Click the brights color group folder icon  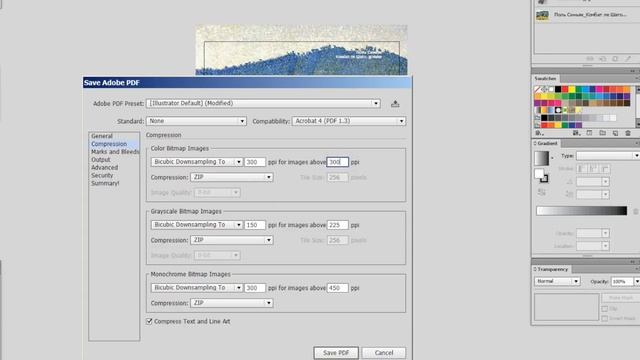[x=537, y=125]
